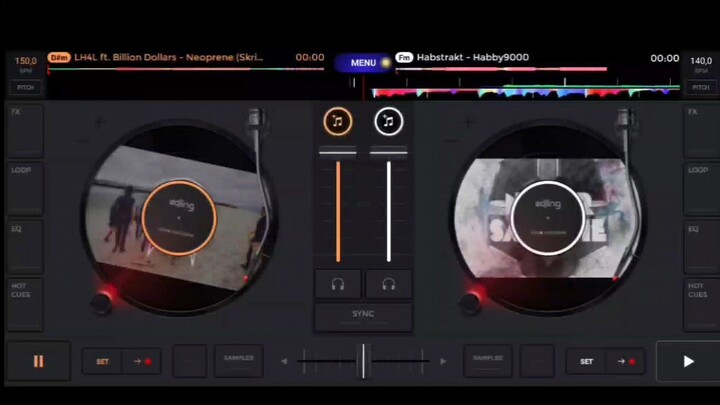Click the right deck white volume fader

click(x=389, y=212)
